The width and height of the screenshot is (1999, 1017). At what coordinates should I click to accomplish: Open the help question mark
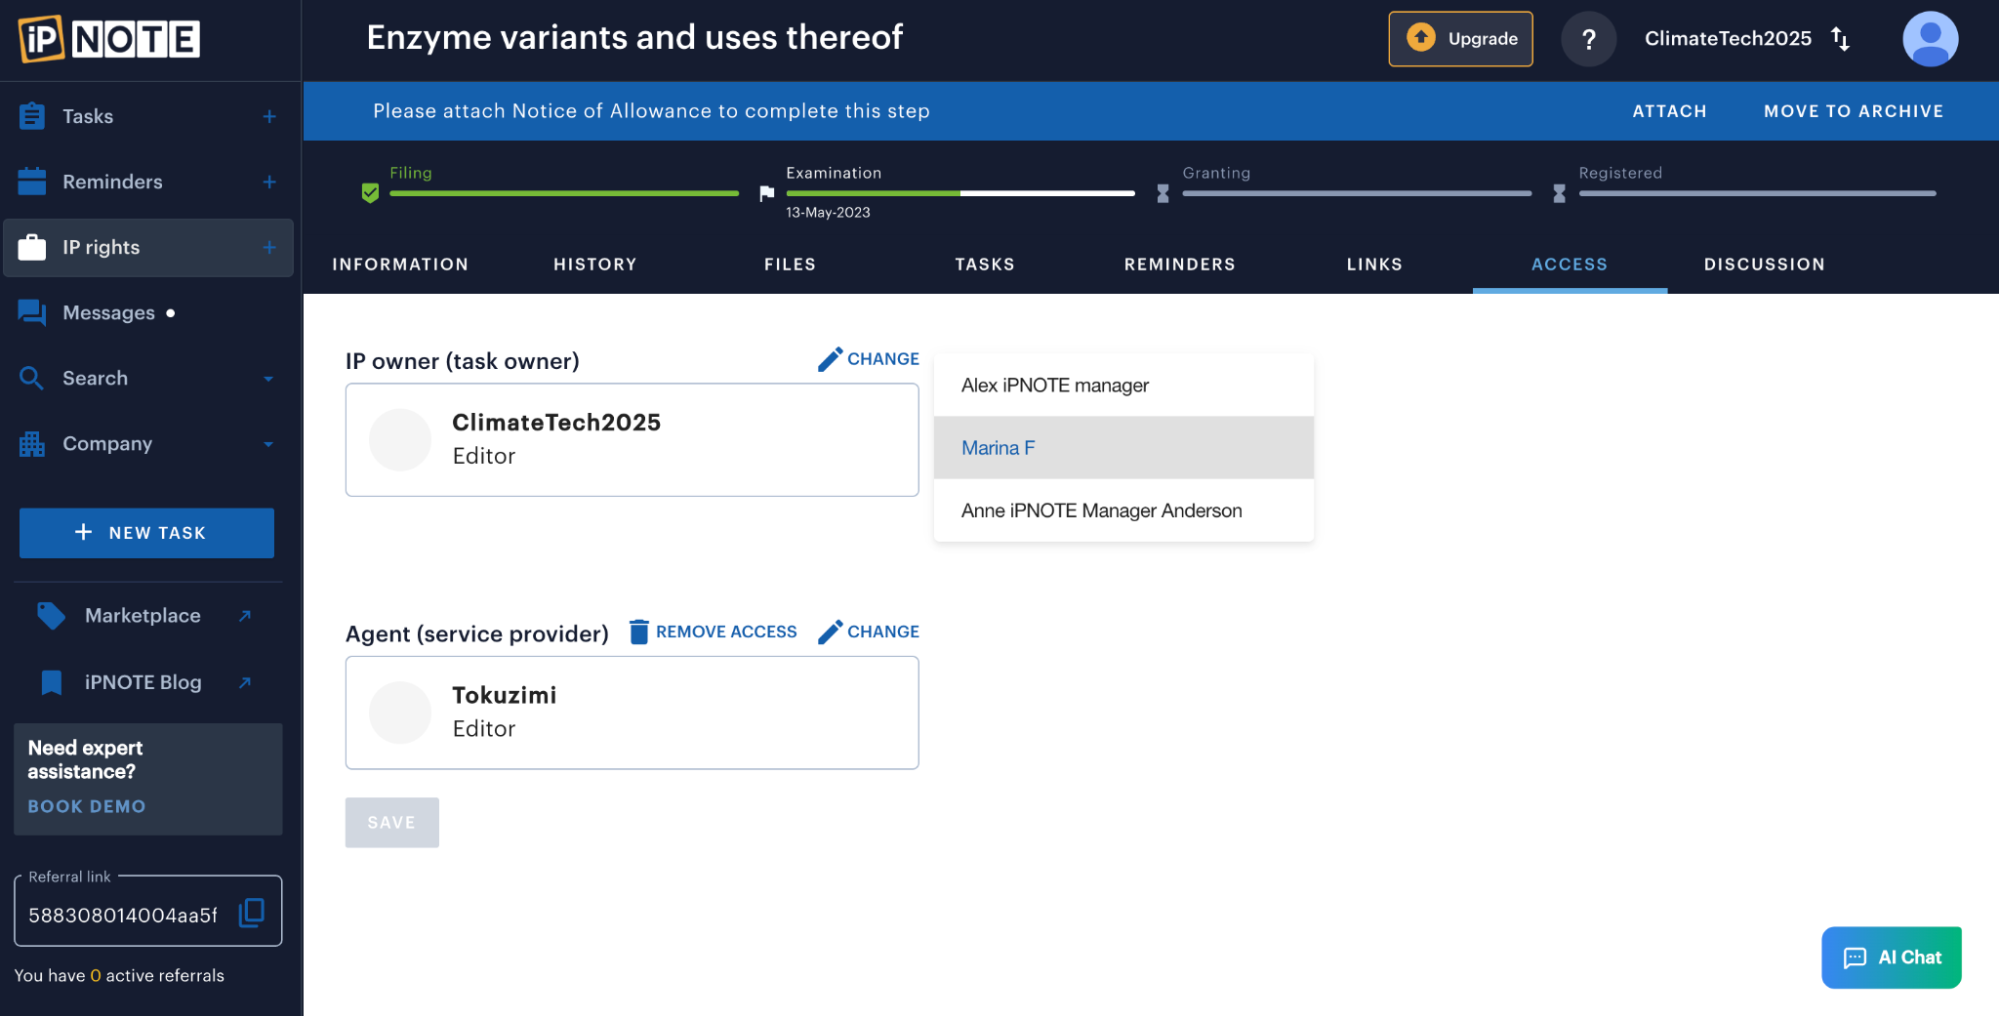pyautogui.click(x=1588, y=39)
